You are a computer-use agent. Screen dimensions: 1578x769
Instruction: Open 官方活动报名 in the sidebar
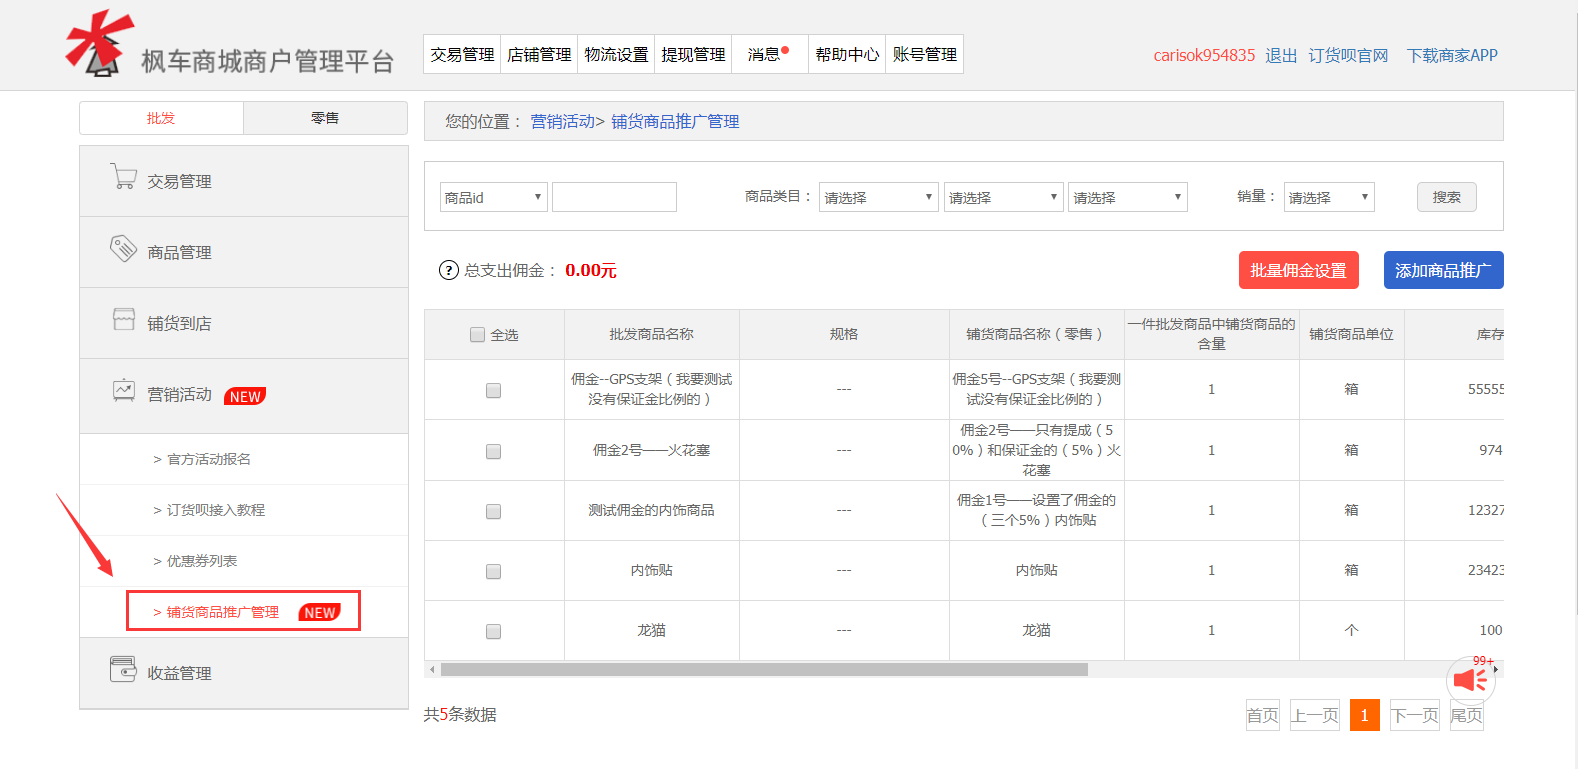coord(209,459)
